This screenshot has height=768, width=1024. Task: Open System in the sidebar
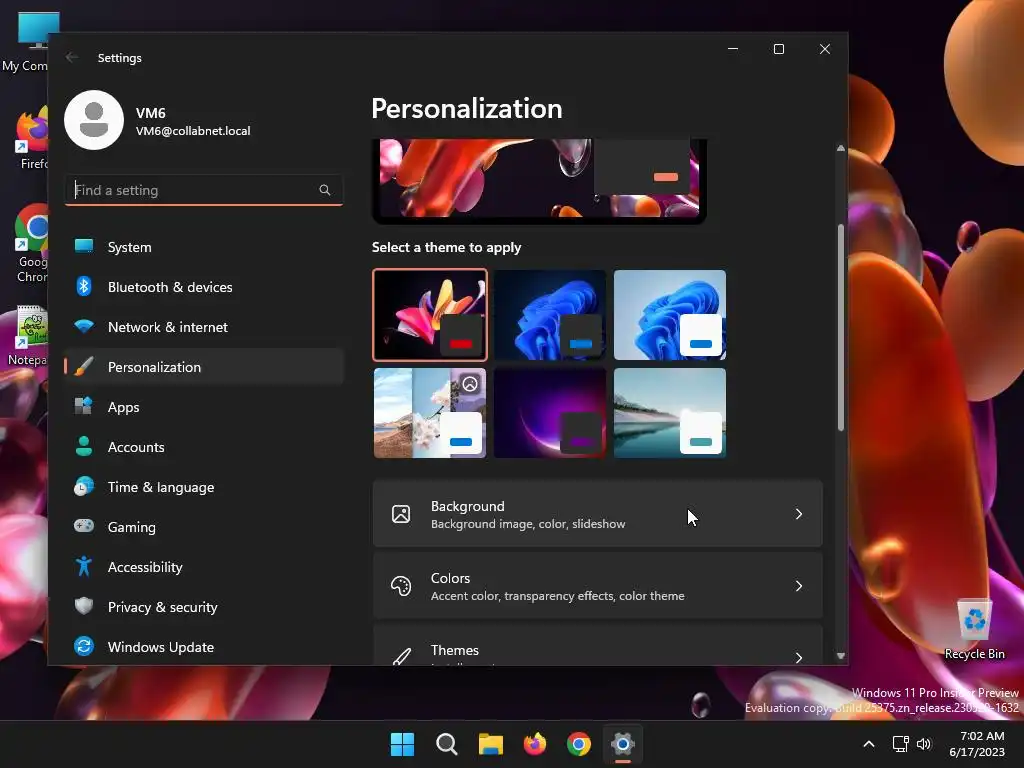pos(204,247)
